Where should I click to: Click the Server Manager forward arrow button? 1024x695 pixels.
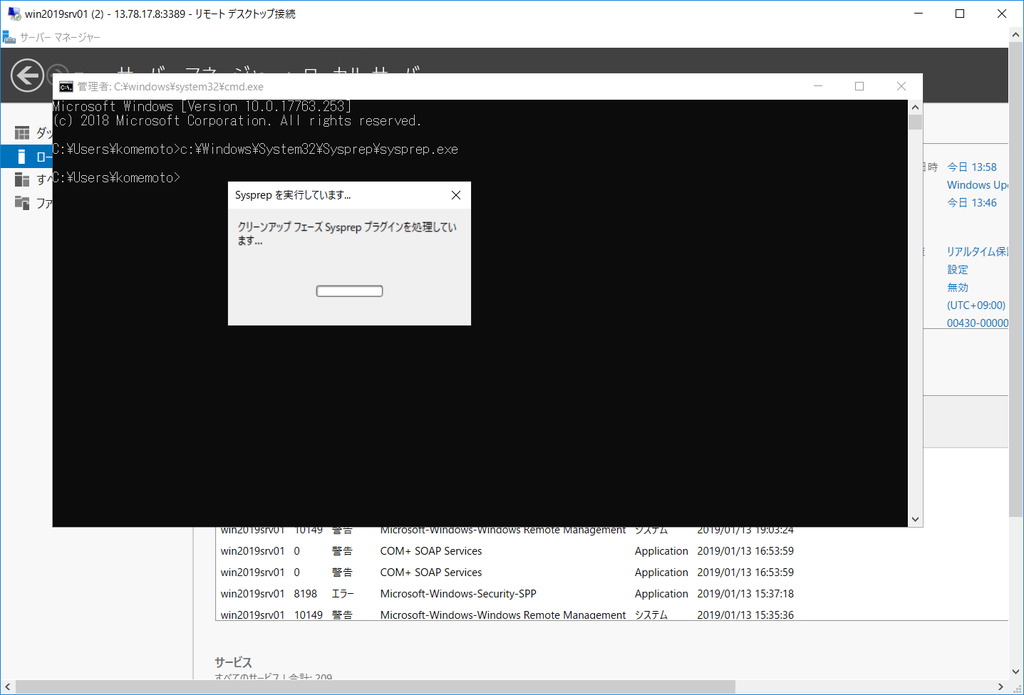coord(57,73)
